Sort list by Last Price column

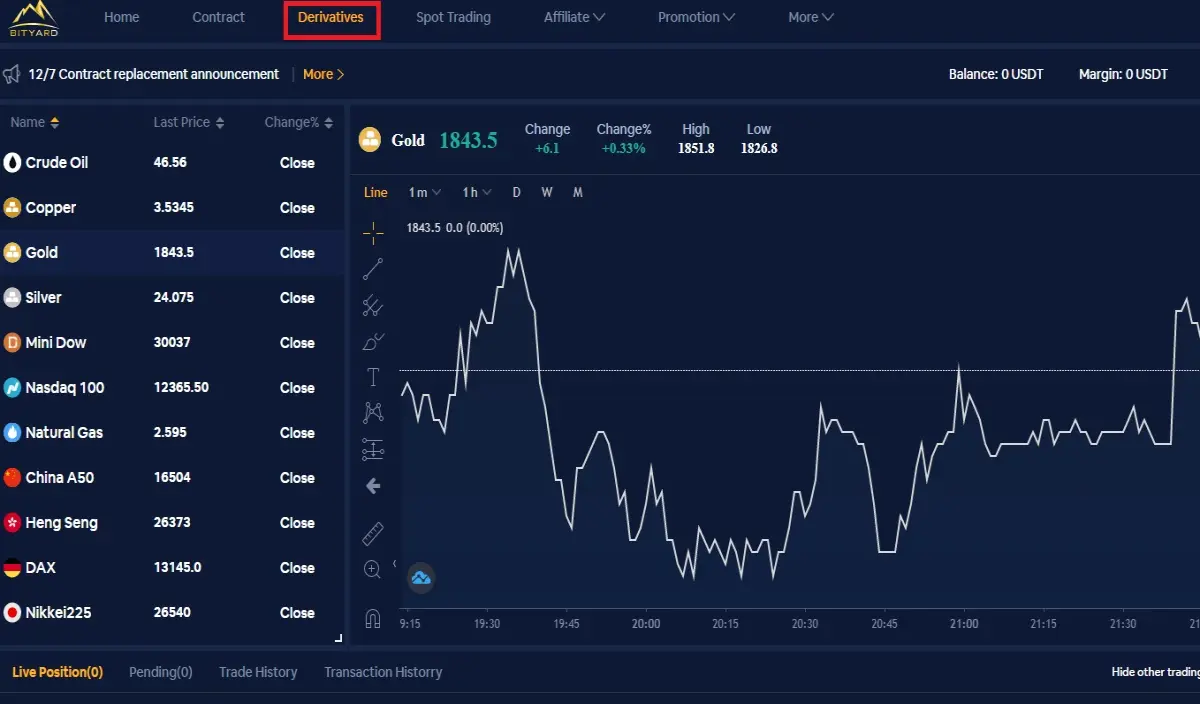189,122
